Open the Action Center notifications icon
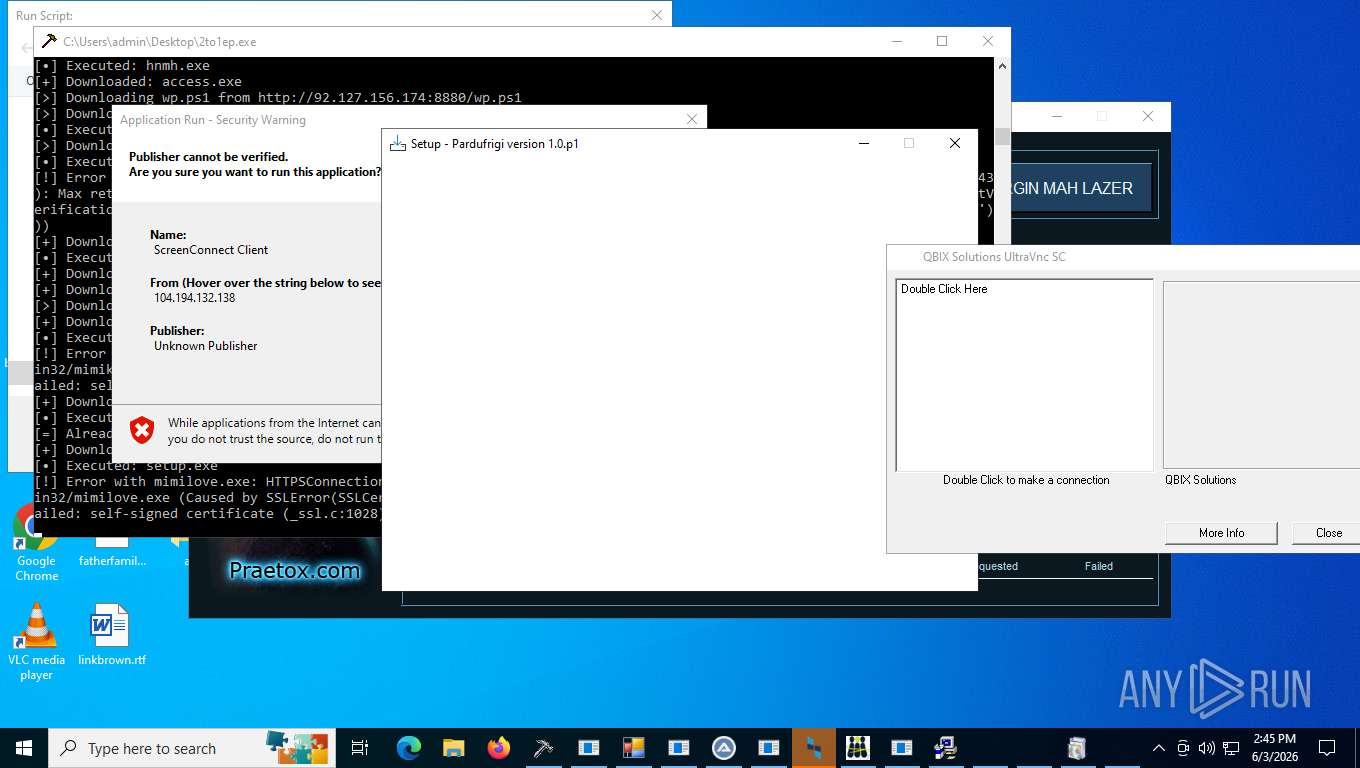Image resolution: width=1360 pixels, height=768 pixels. [1327, 747]
